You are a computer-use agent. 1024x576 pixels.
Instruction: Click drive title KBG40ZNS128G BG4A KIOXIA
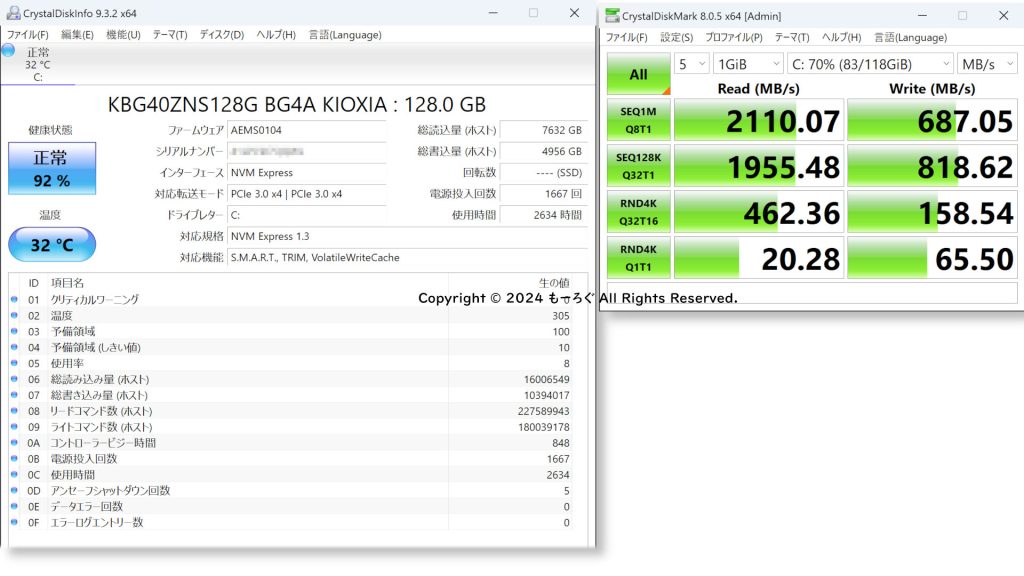point(297,104)
